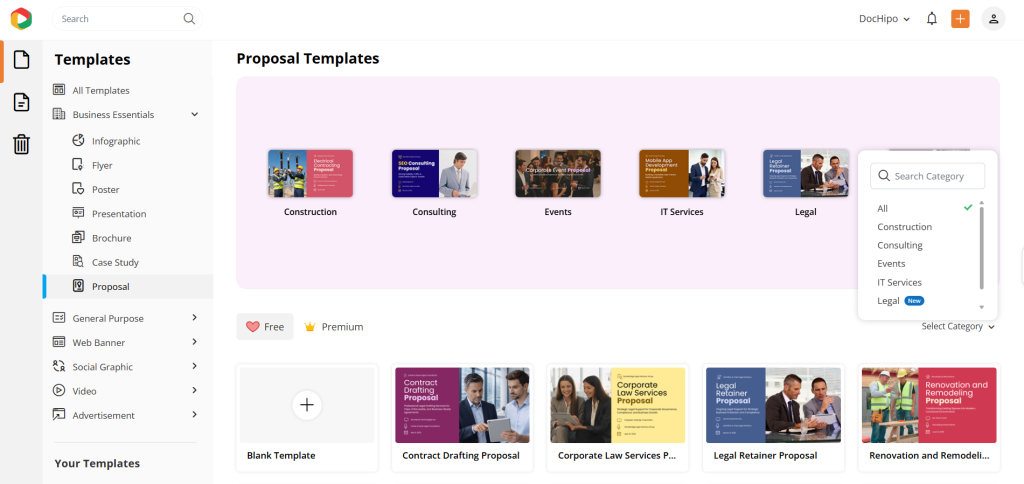The height and width of the screenshot is (484, 1024).
Task: Expand the Video chevron
Action: (195, 391)
